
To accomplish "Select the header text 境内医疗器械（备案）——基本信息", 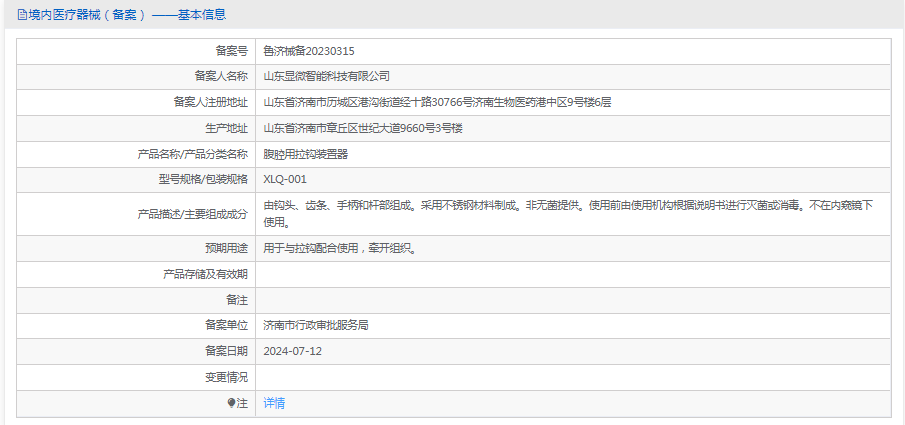I will [x=127, y=15].
